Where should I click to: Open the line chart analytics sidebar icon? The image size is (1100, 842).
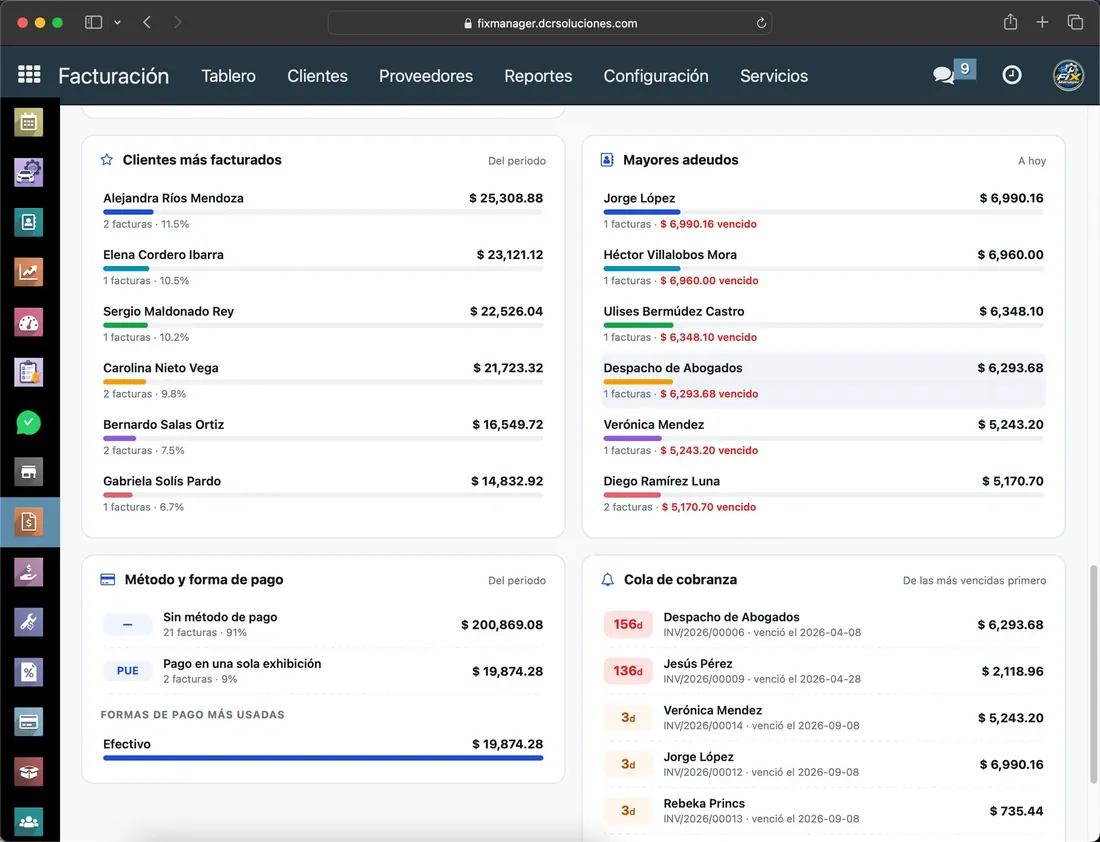(x=28, y=272)
